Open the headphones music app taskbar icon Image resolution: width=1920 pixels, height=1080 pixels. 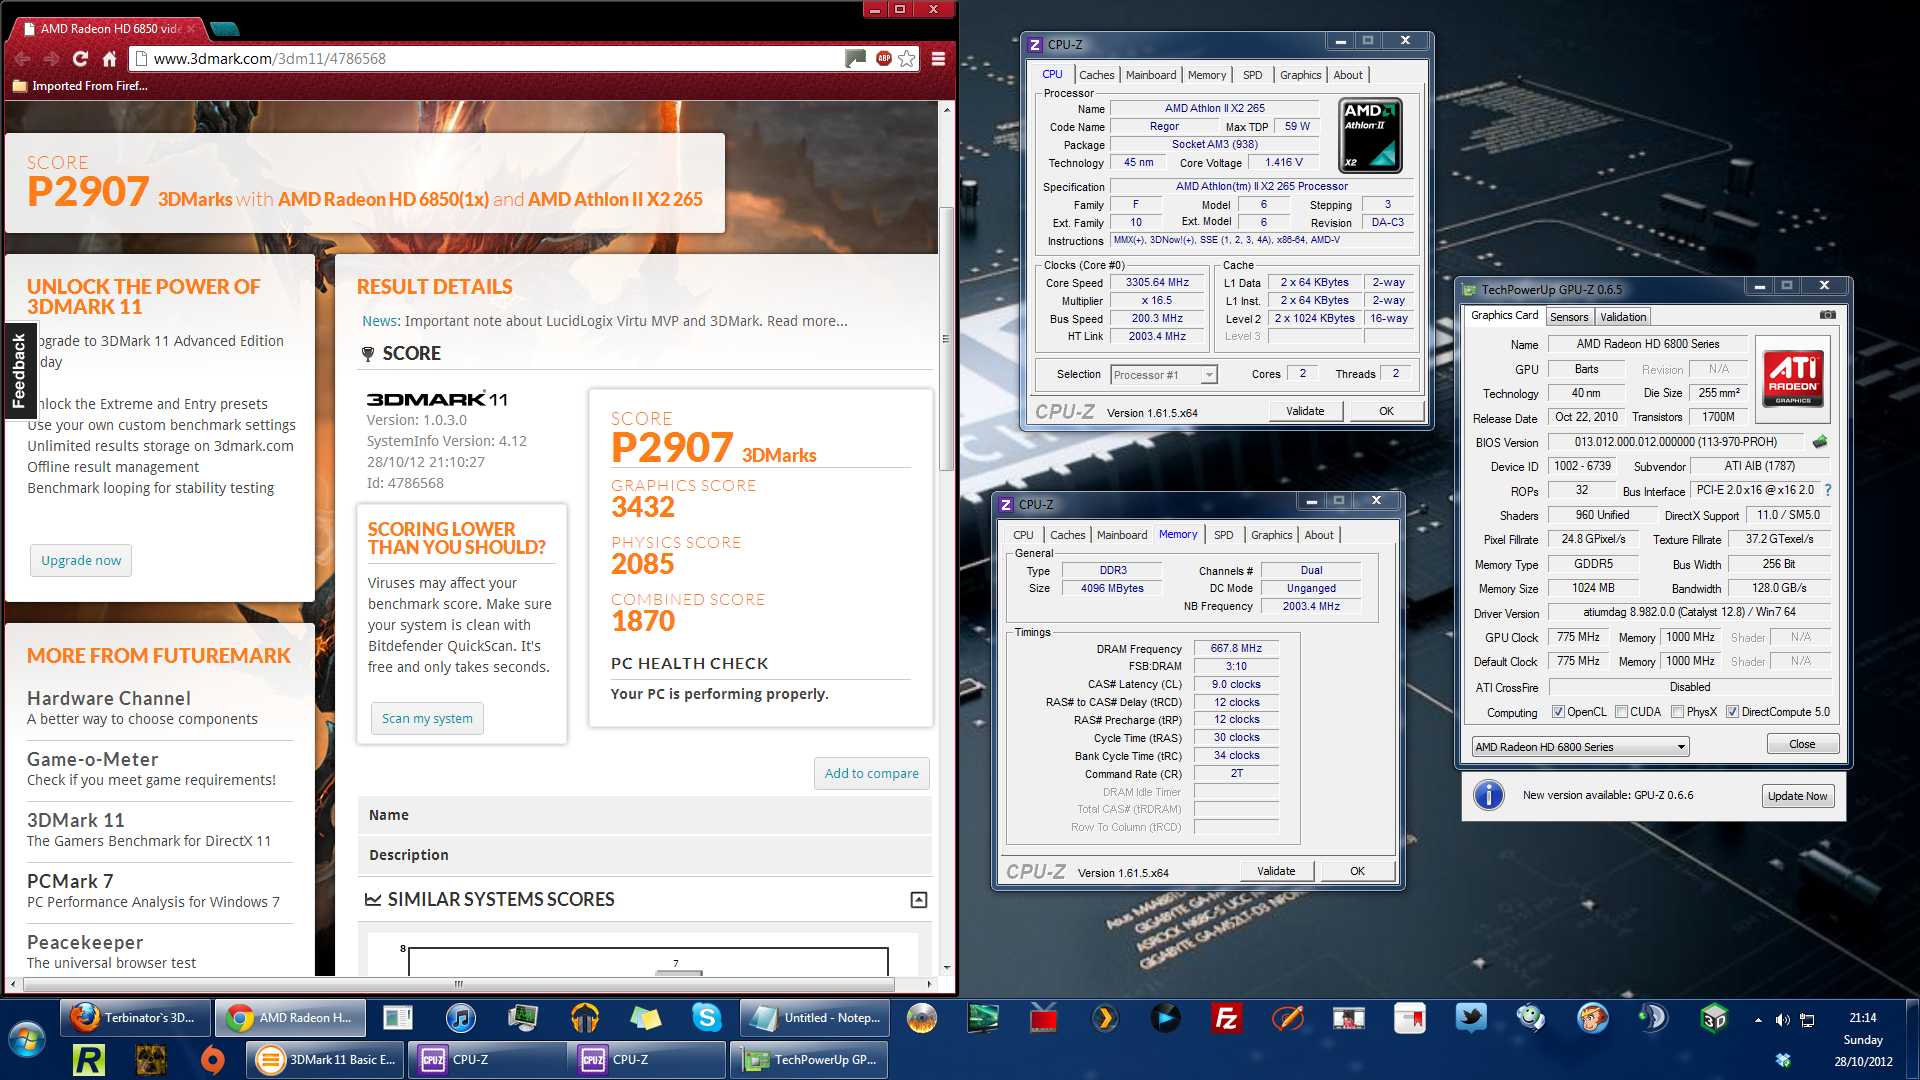(584, 1018)
